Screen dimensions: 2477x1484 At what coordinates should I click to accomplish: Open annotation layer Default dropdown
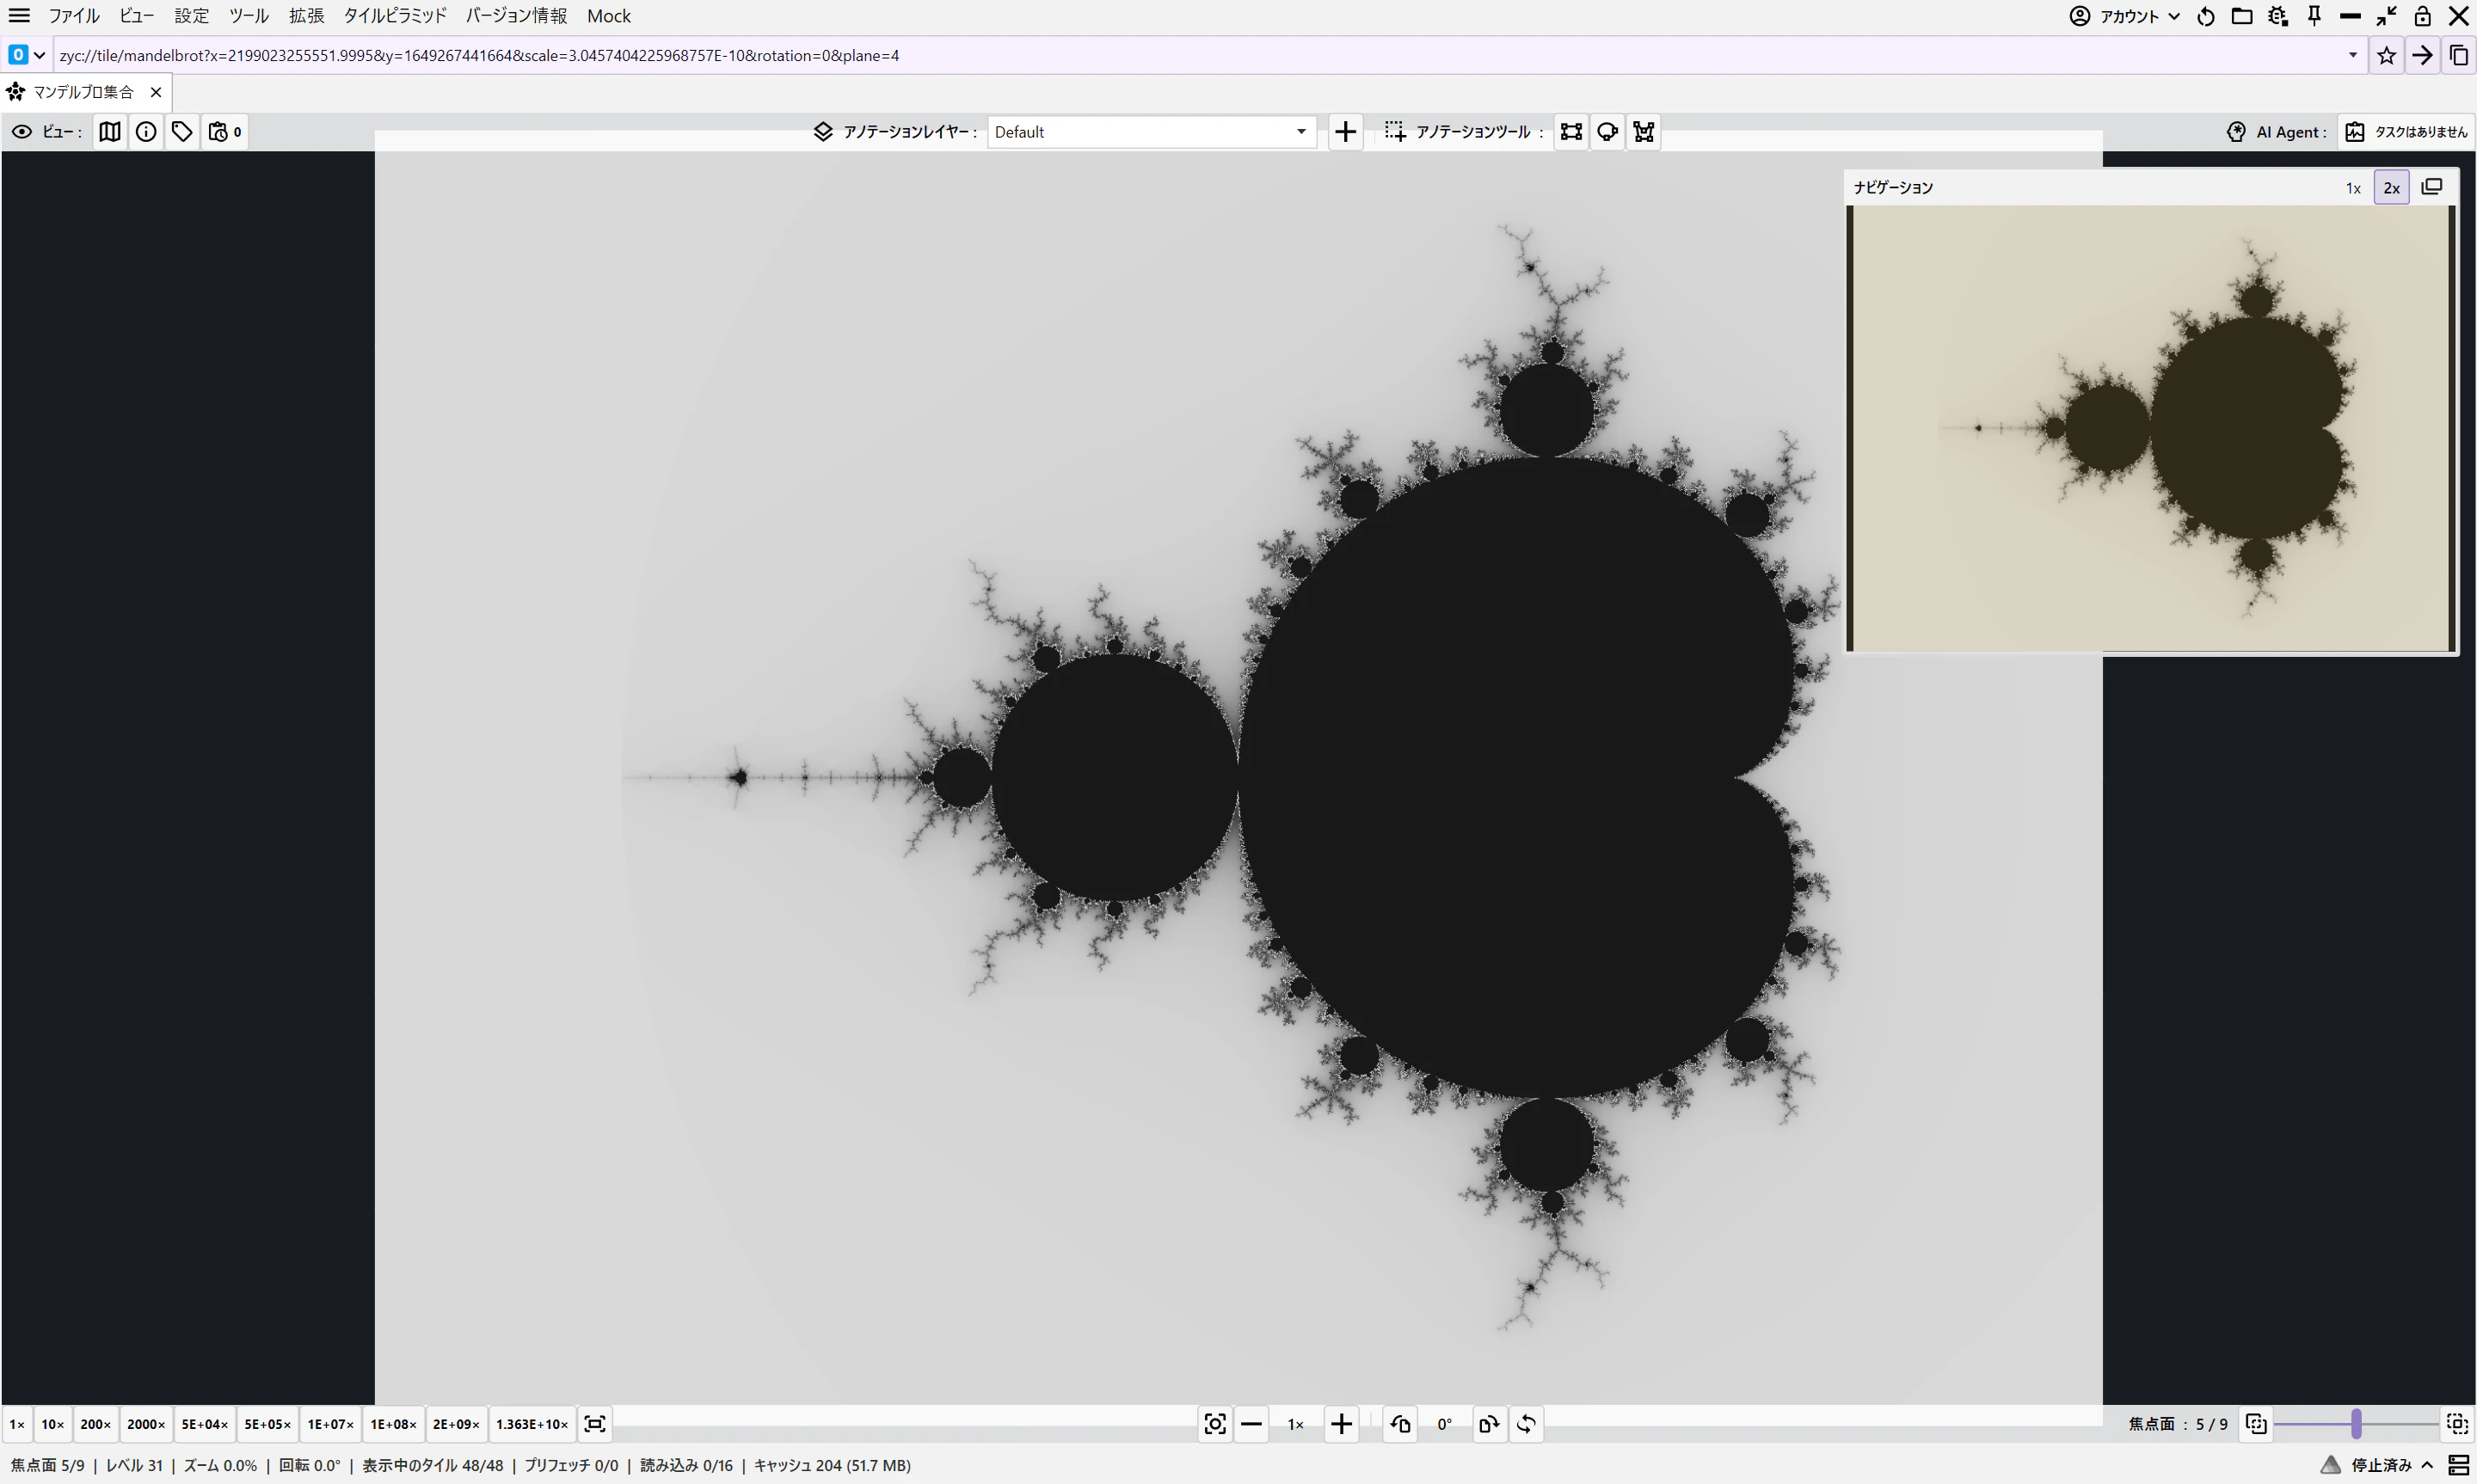pyautogui.click(x=1150, y=131)
